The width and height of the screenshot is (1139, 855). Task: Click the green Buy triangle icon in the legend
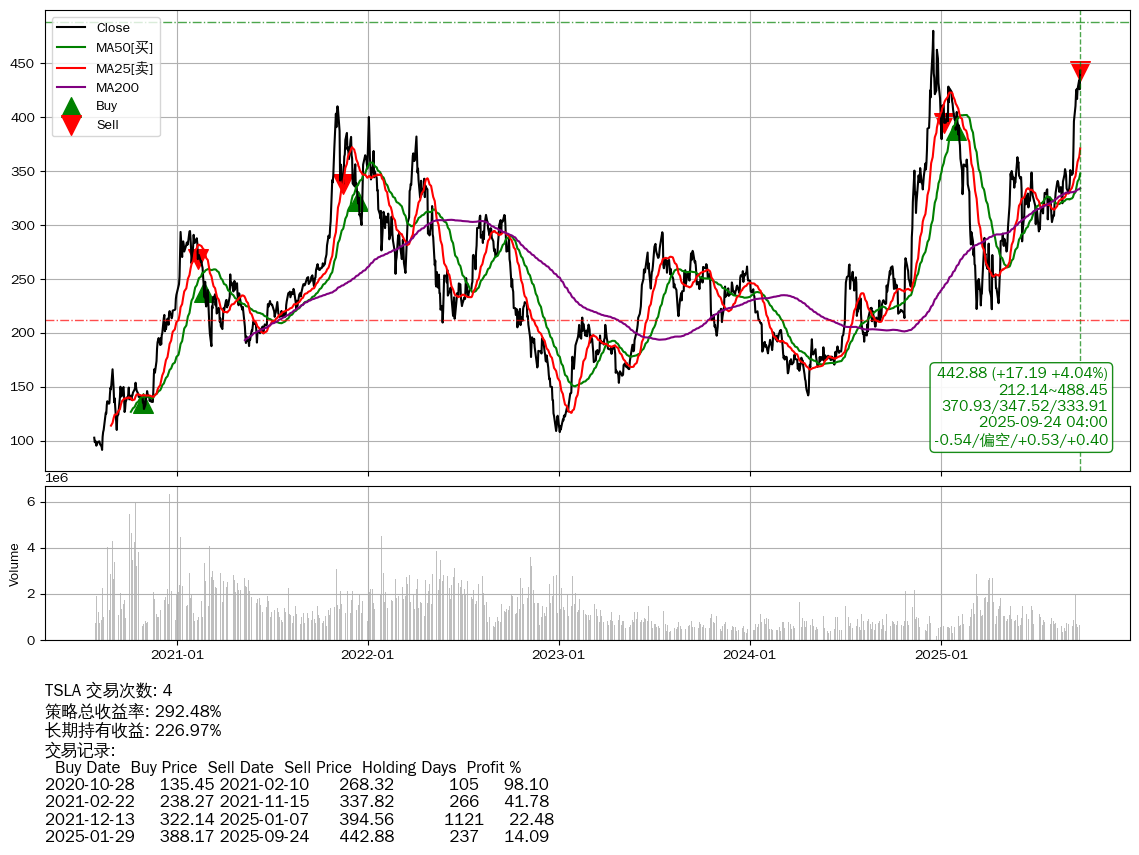pos(71,107)
